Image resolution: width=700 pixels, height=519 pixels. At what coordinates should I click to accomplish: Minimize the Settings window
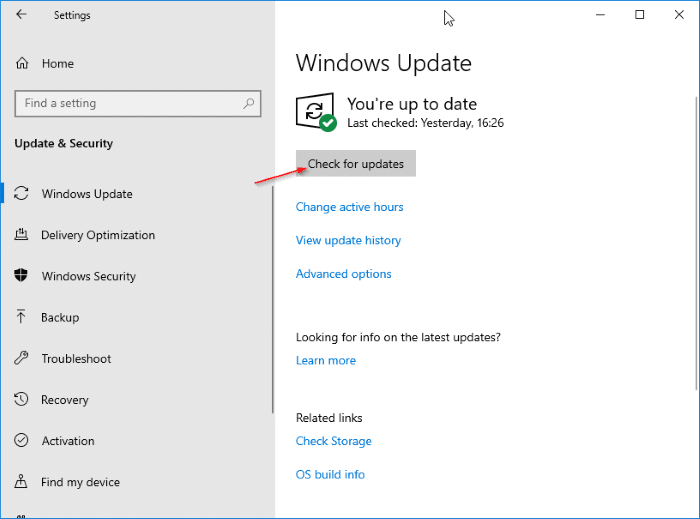pos(600,15)
